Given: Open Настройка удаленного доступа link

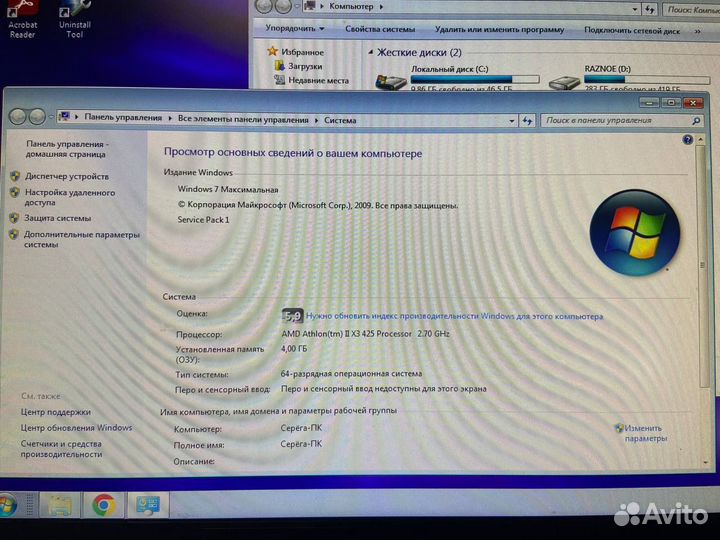Looking at the screenshot, I should click(x=70, y=197).
